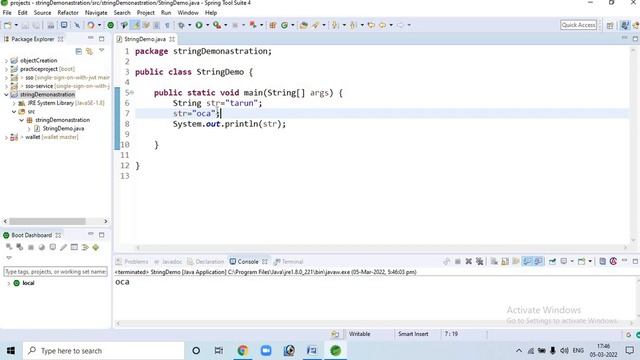Click the Stop icon in Boot Dashboard
The image size is (640, 360).
31,247
